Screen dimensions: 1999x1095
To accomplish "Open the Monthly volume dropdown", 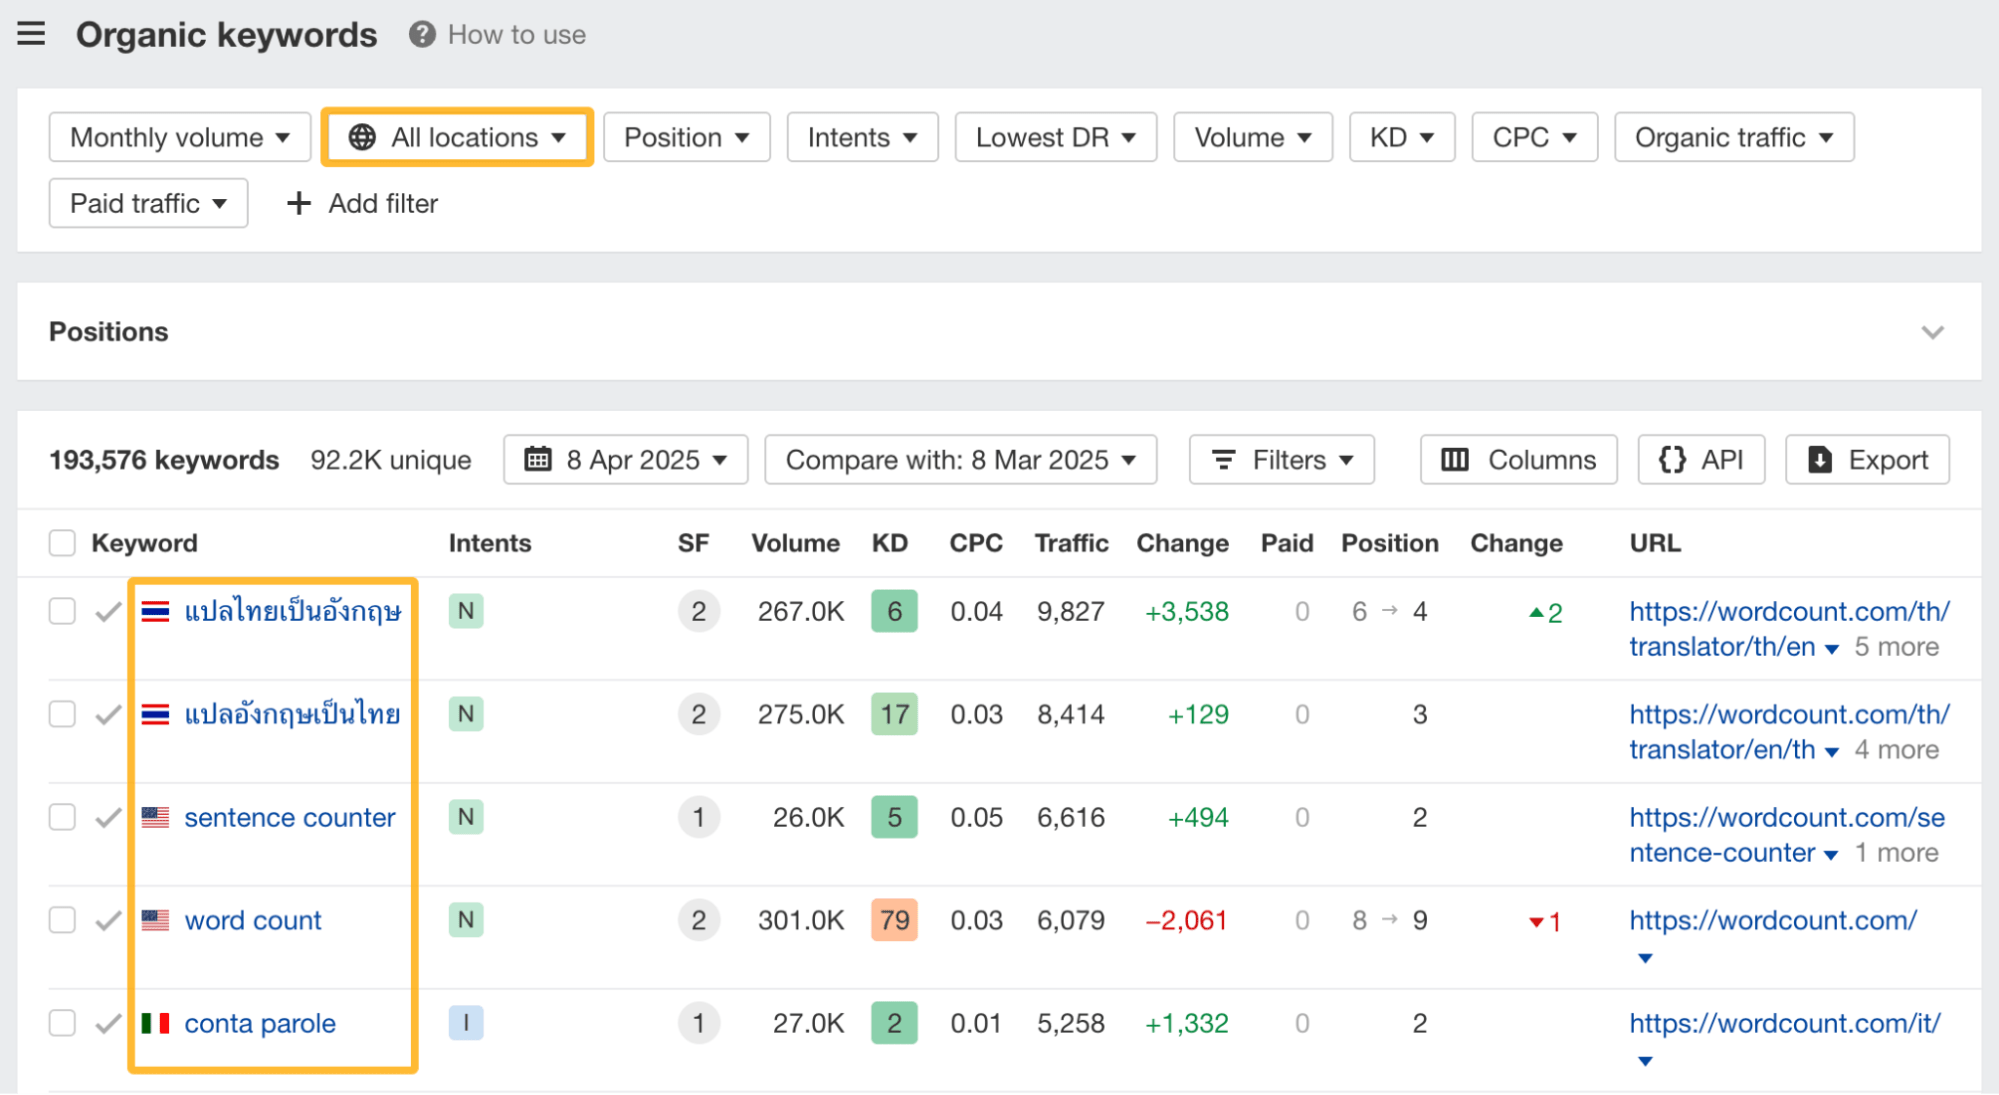I will pyautogui.click(x=180, y=137).
